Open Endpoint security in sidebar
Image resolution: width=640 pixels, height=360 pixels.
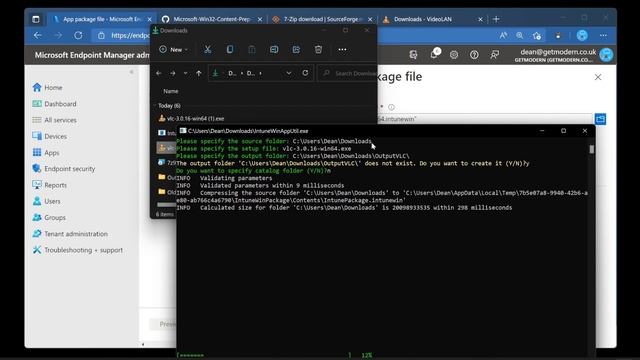tap(64, 169)
